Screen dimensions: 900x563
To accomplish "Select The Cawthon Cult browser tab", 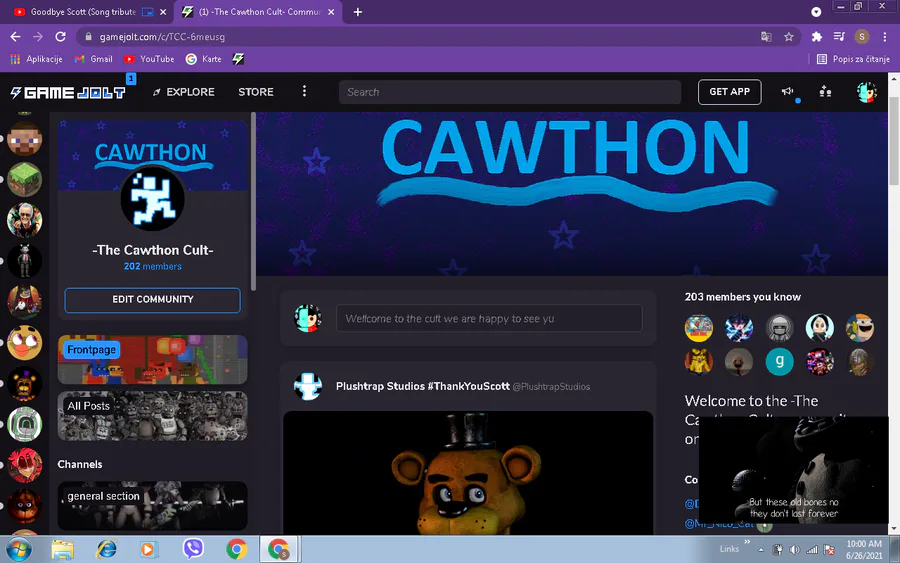I will coord(257,11).
